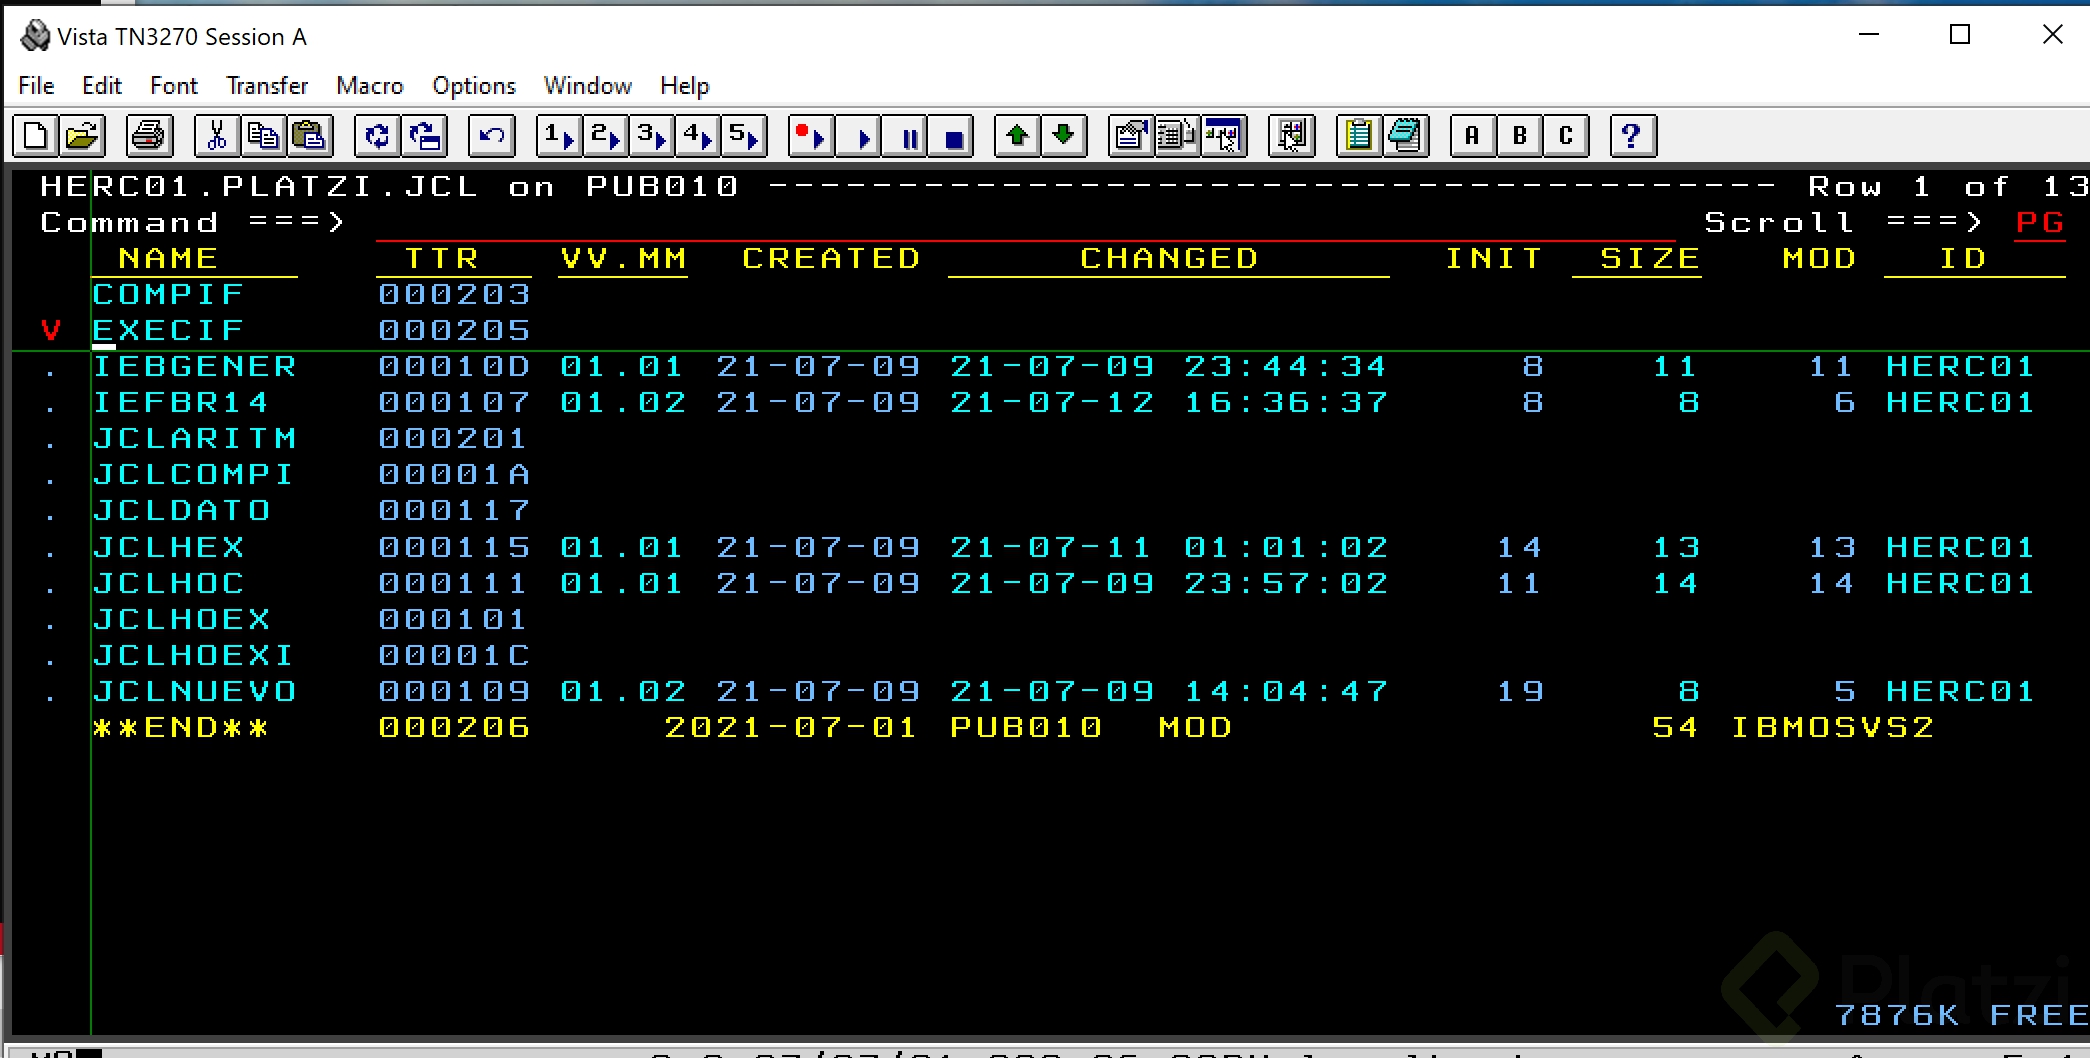Click the **END** marker row
This screenshot has height=1058, width=2090.
[1012, 727]
